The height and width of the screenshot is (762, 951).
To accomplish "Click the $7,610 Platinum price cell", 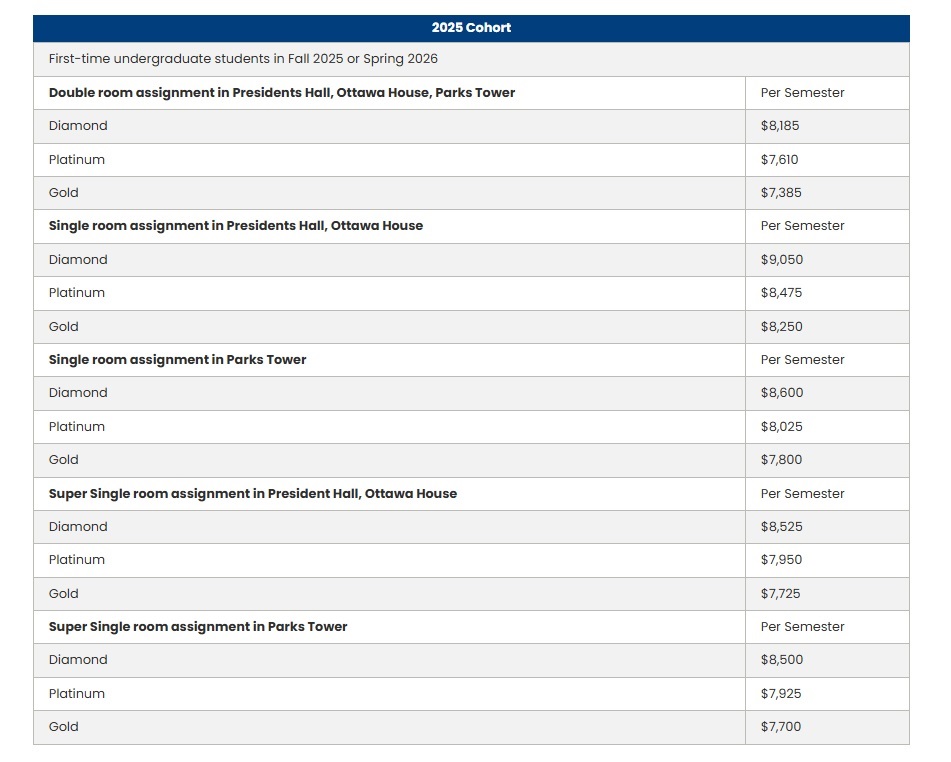I will coord(780,160).
